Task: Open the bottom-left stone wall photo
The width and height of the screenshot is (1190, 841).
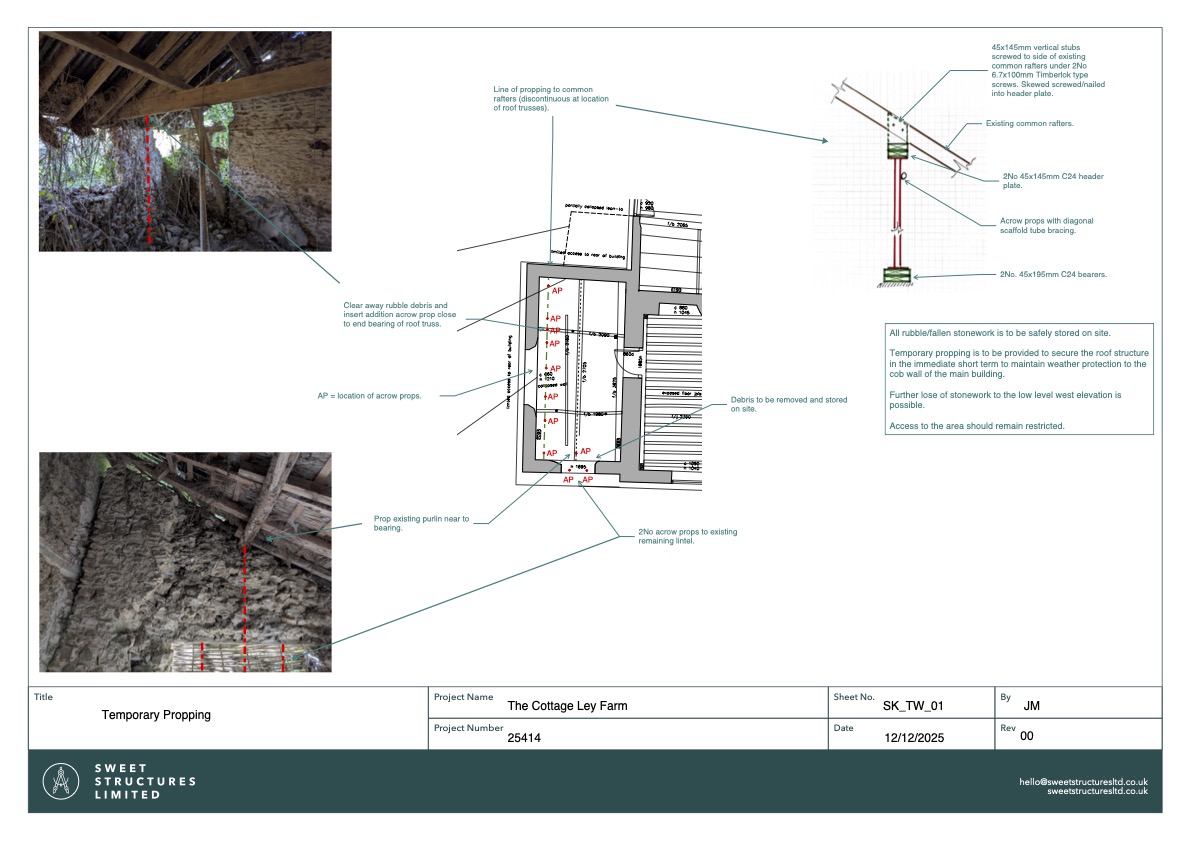Action: (185, 561)
